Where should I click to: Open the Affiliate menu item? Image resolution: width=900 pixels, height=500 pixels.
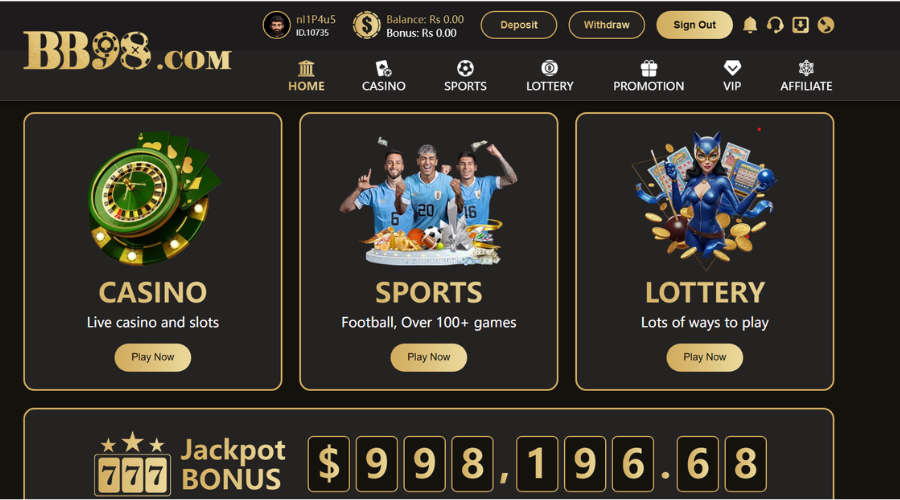806,76
